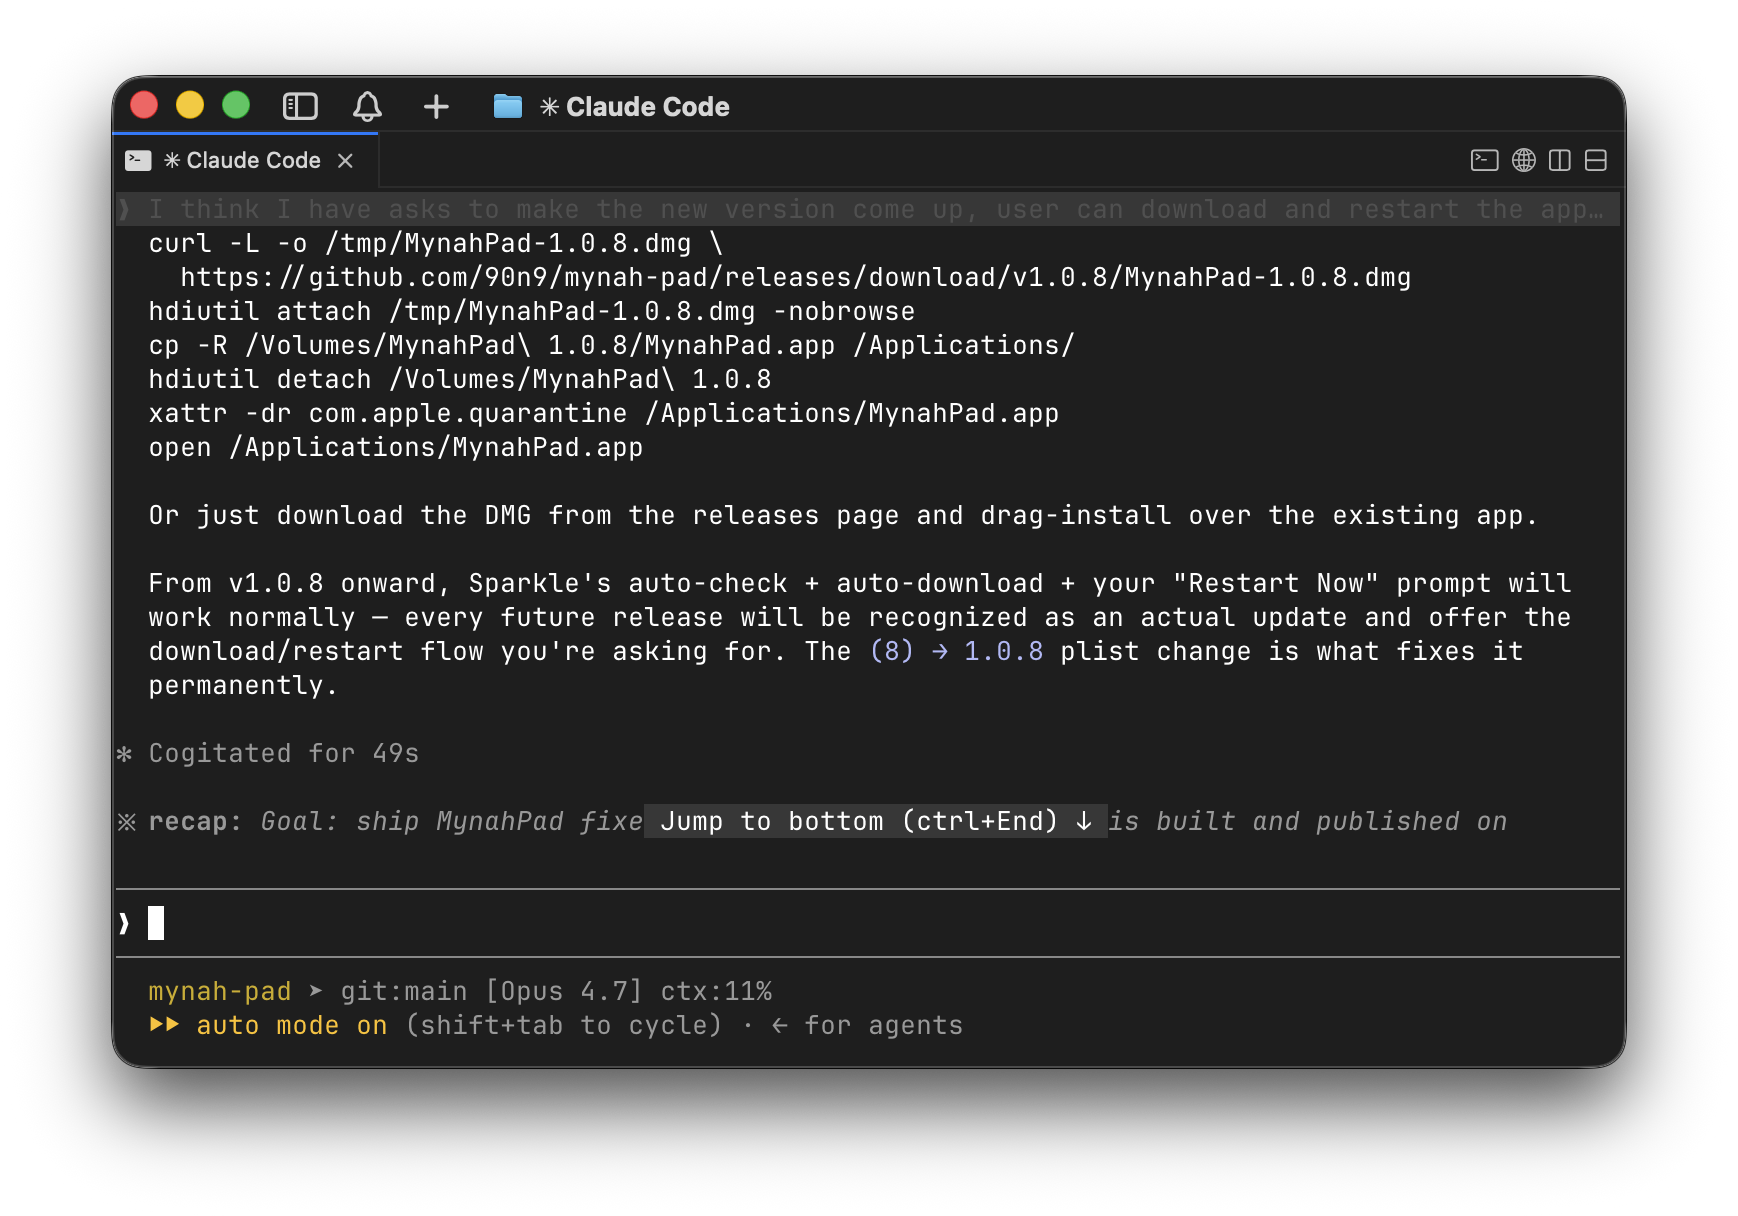Screen dimensions: 1738x1216
Task: Click the 'cp -R /Volumes/MynahPad' command line
Action: coord(611,345)
